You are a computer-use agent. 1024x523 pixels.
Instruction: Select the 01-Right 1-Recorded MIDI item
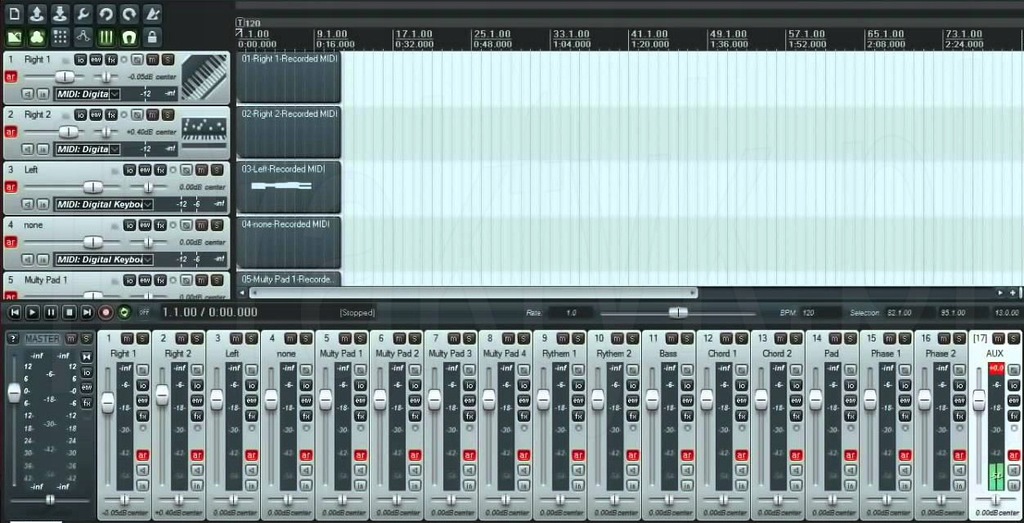(x=289, y=77)
